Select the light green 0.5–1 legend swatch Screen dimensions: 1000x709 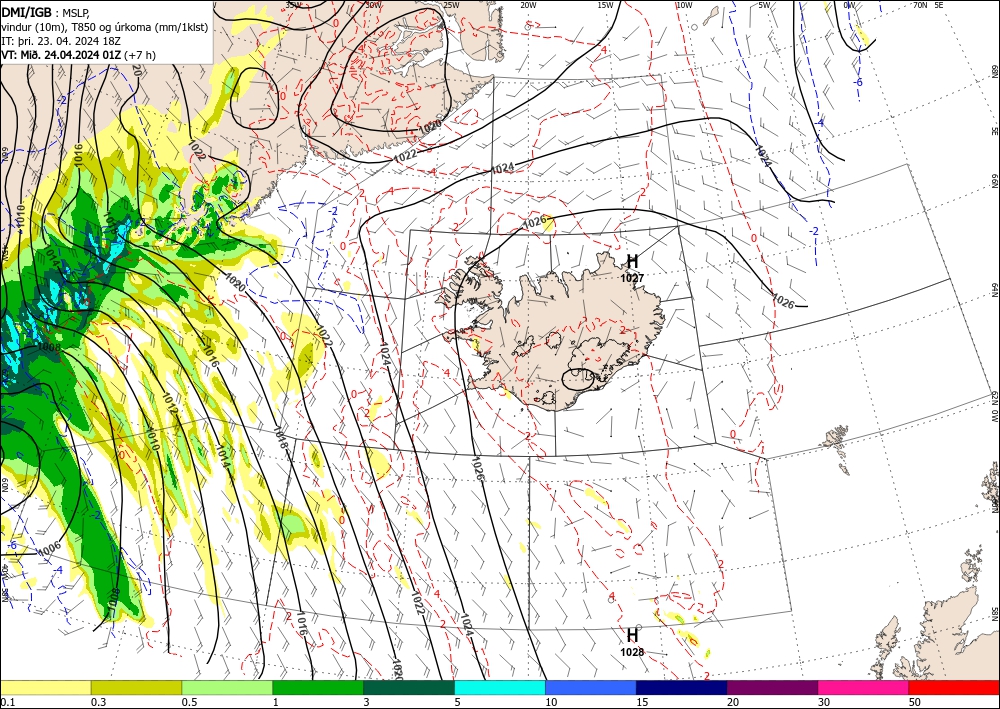227,687
